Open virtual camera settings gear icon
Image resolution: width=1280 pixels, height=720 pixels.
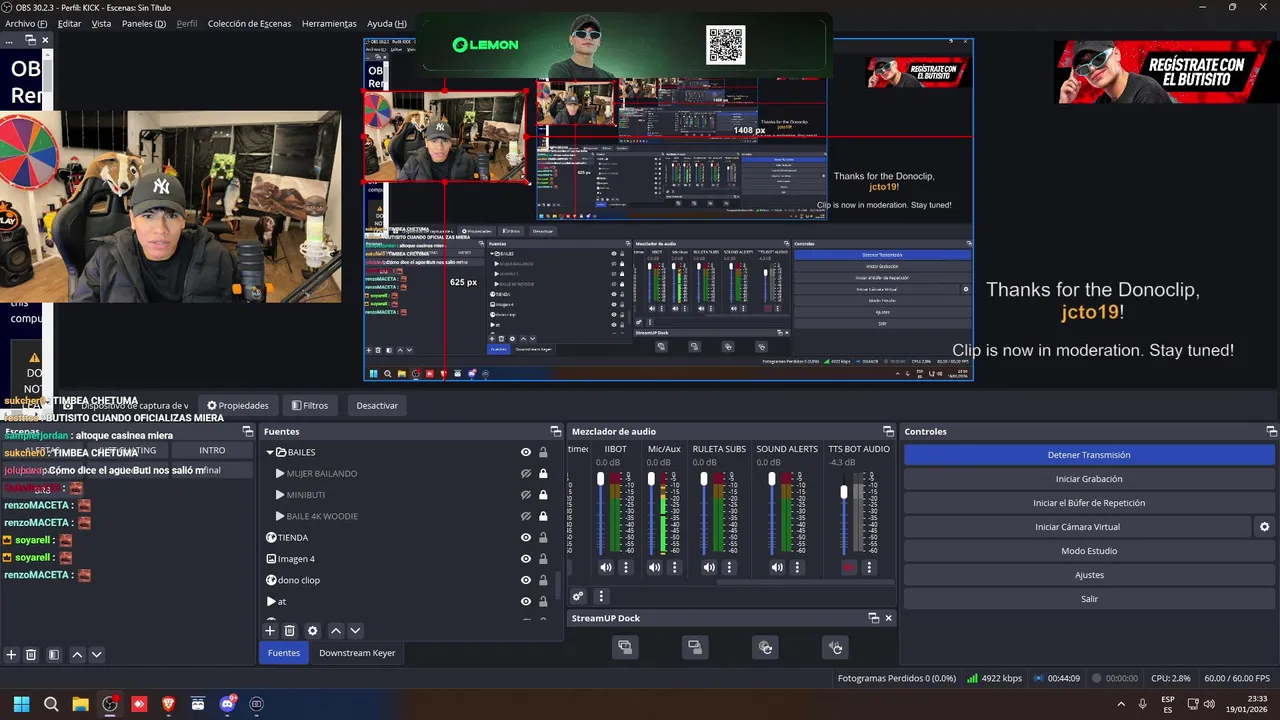point(1264,527)
